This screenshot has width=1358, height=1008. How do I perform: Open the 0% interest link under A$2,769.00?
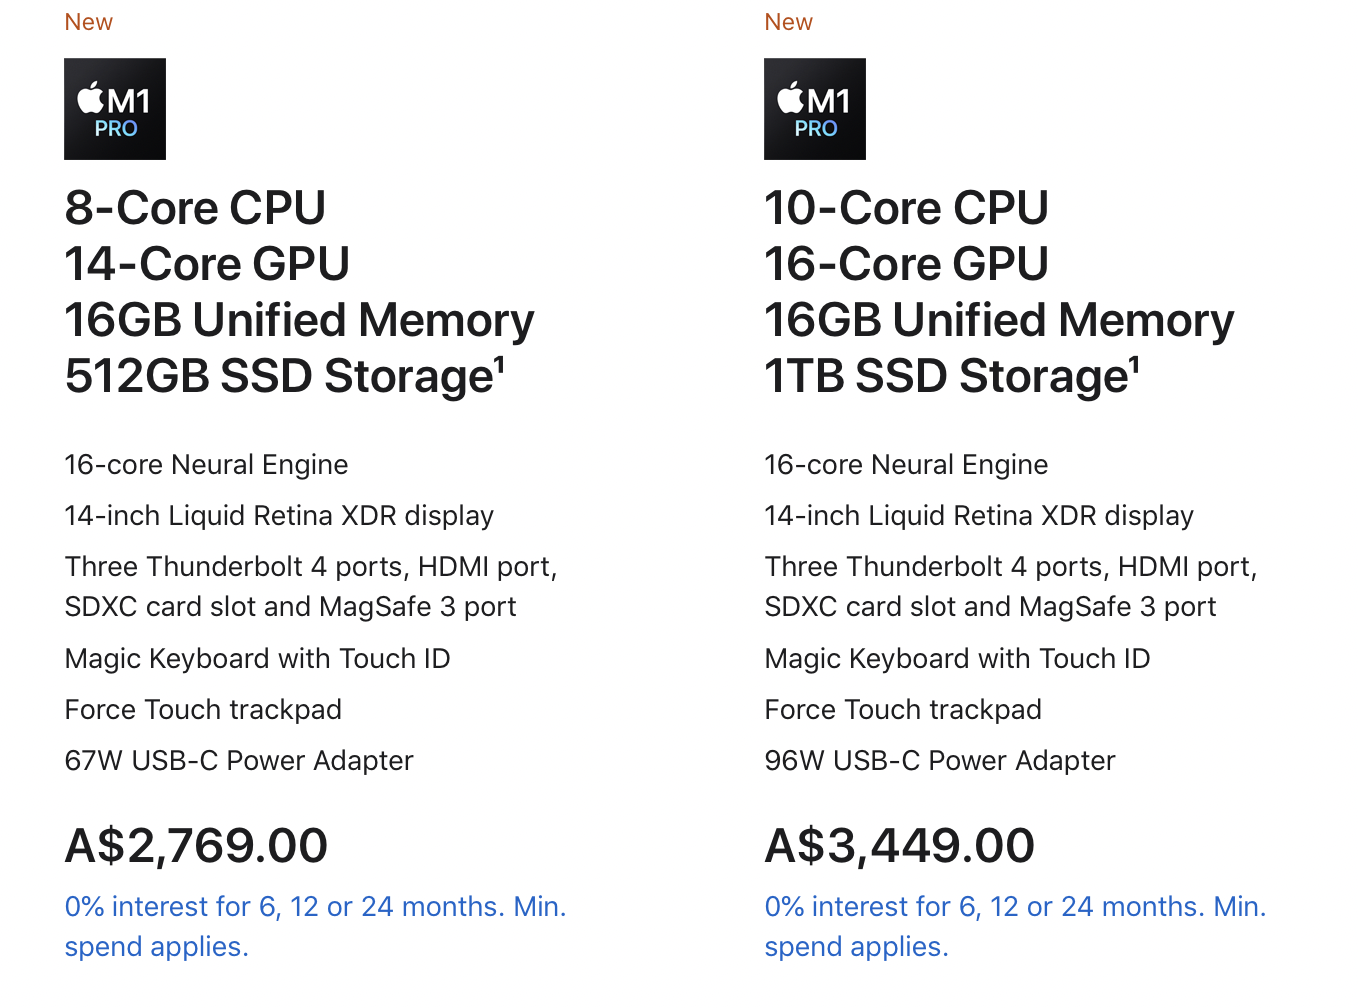click(x=315, y=926)
